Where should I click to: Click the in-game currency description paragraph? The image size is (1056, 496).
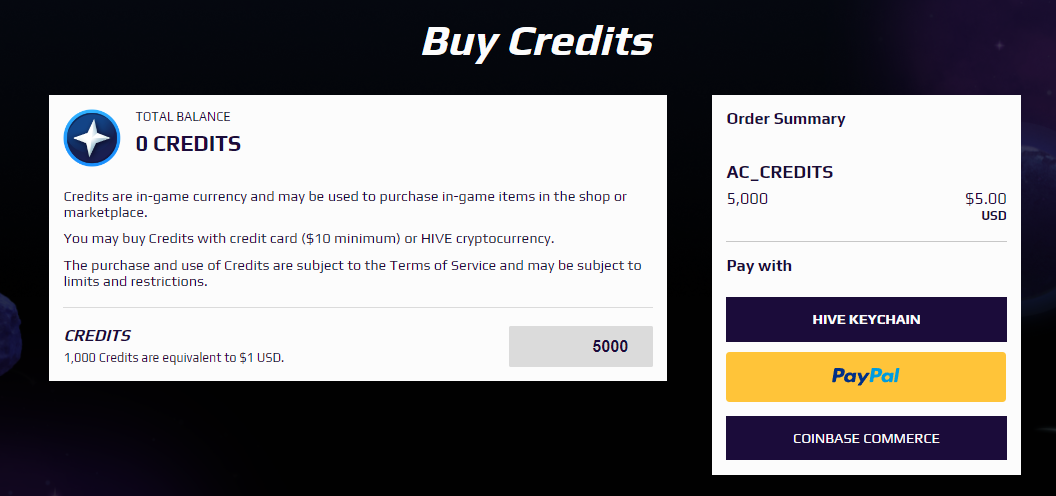pyautogui.click(x=345, y=204)
